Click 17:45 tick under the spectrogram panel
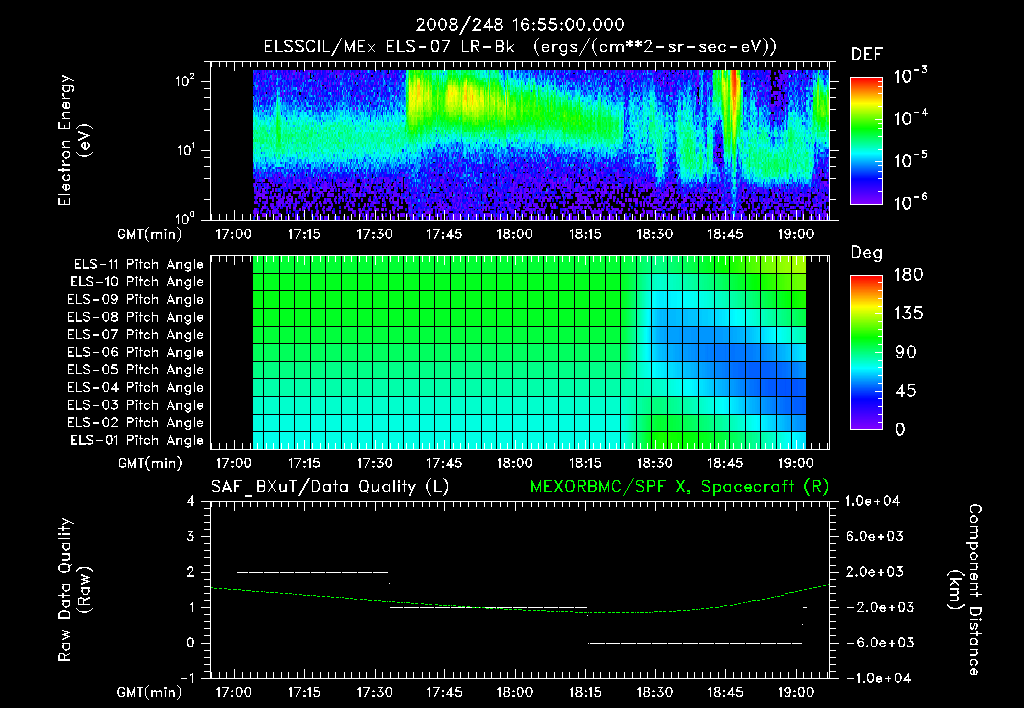This screenshot has width=1024, height=708. point(444,234)
